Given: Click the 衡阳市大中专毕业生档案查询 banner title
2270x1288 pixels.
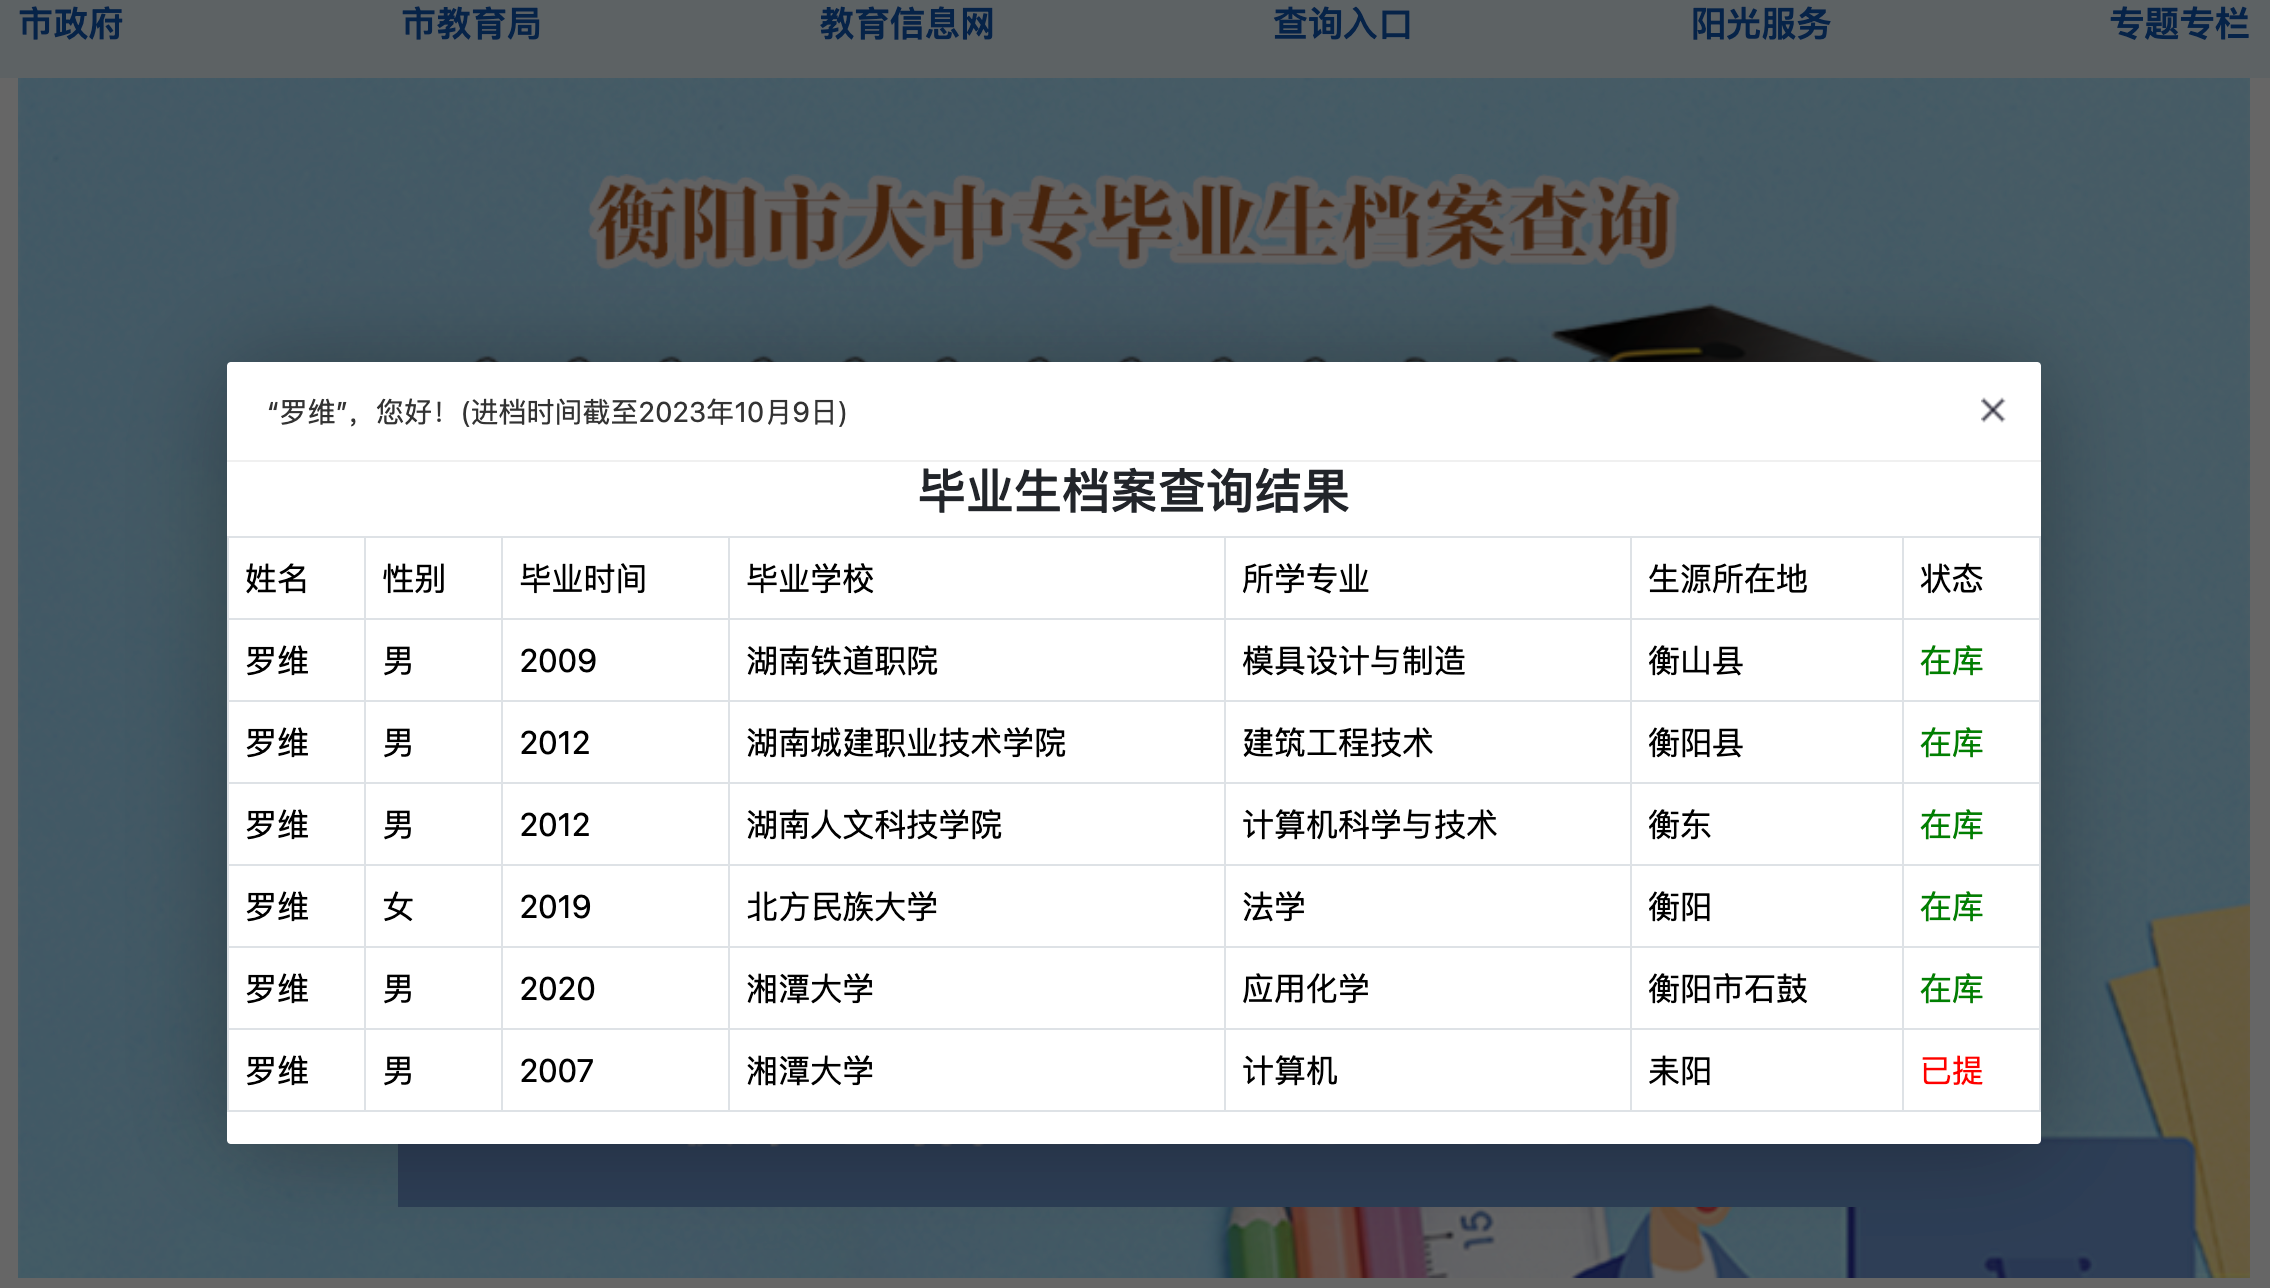Looking at the screenshot, I should pos(1133,223).
